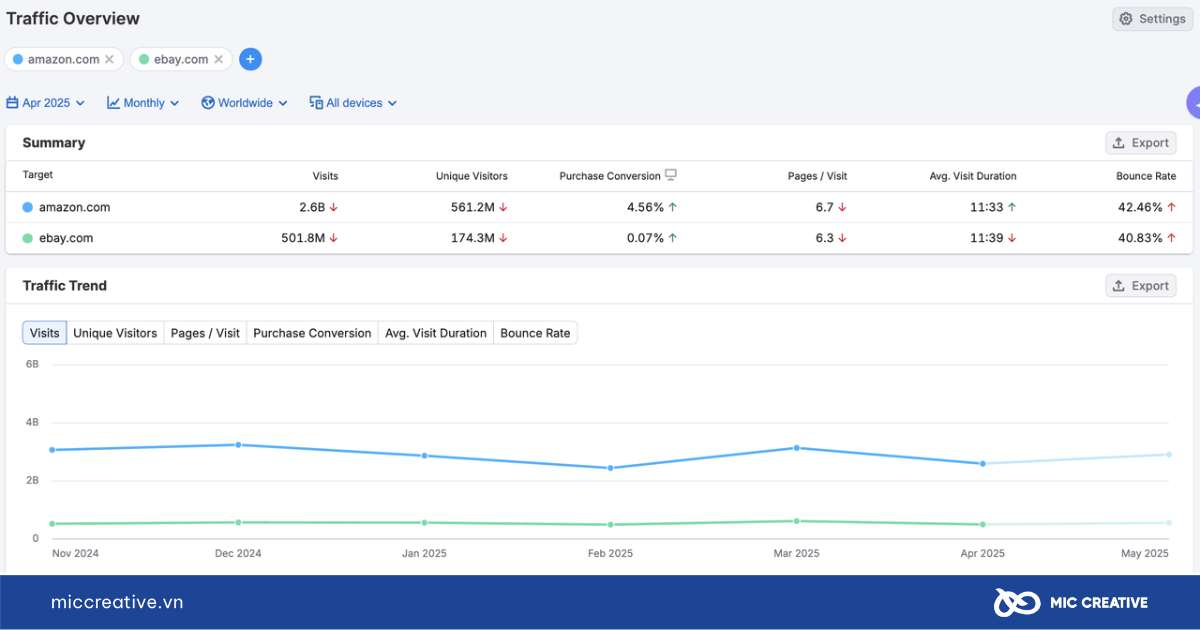Viewport: 1200px width, 630px height.
Task: Click ebay.com unique visitors value 174.3M
Action: click(473, 239)
